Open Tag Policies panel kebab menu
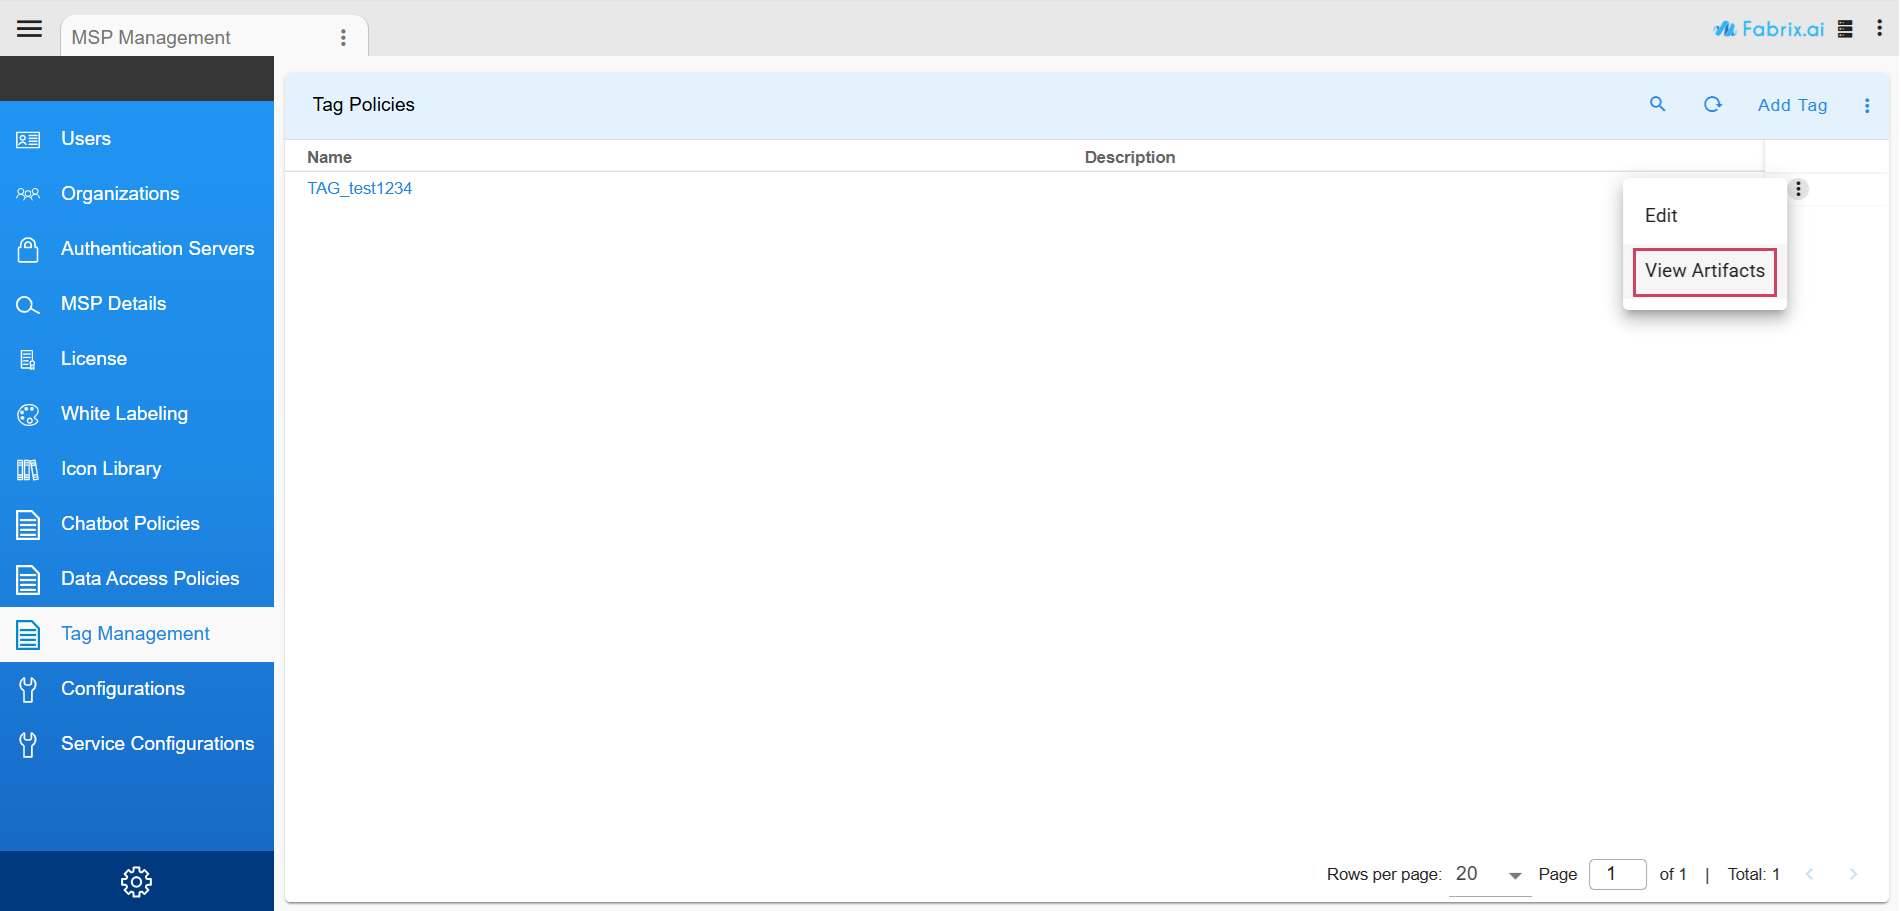This screenshot has height=911, width=1901. pyautogui.click(x=1866, y=105)
